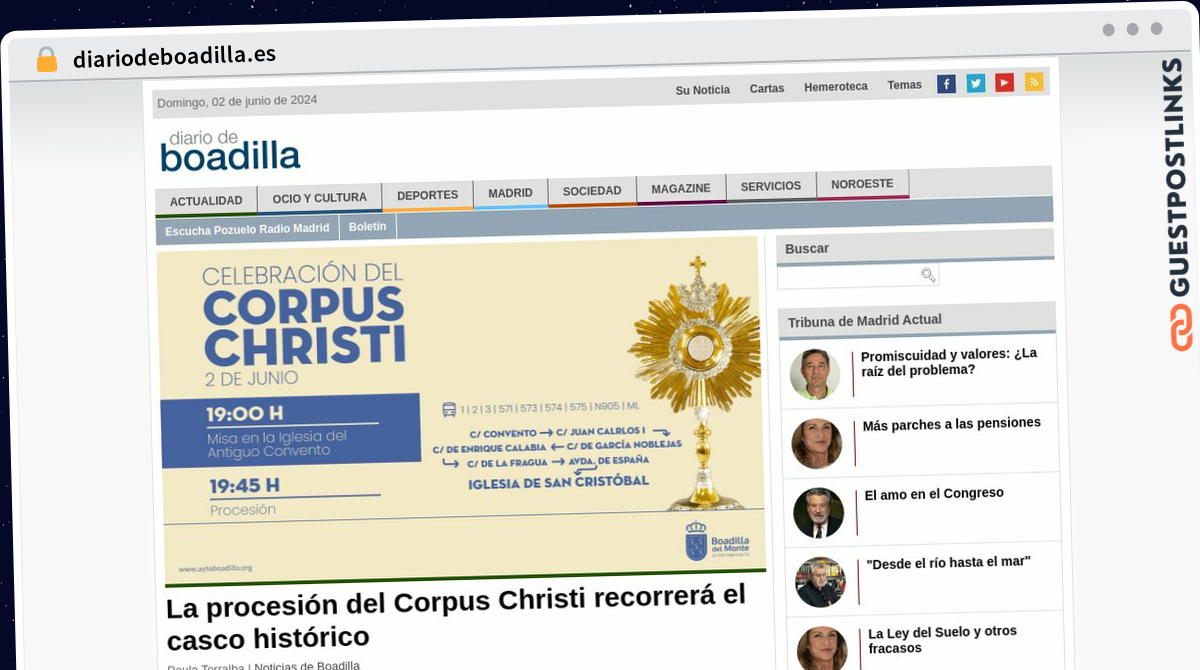Click Escucha Pozuelo Radio Madrid
The height and width of the screenshot is (670, 1200).
[x=247, y=229]
